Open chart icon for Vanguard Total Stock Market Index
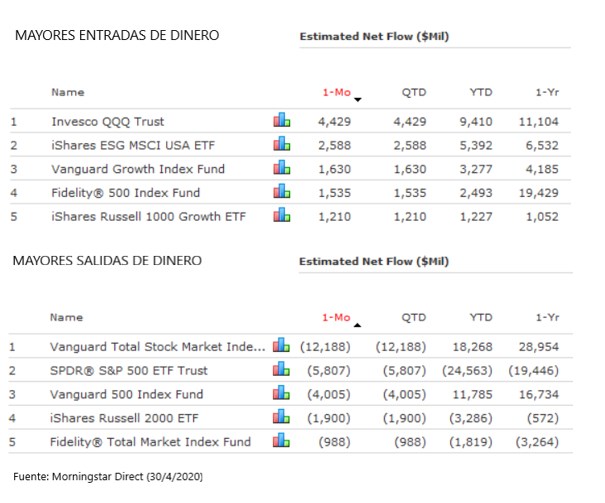The image size is (605, 503). 282,346
